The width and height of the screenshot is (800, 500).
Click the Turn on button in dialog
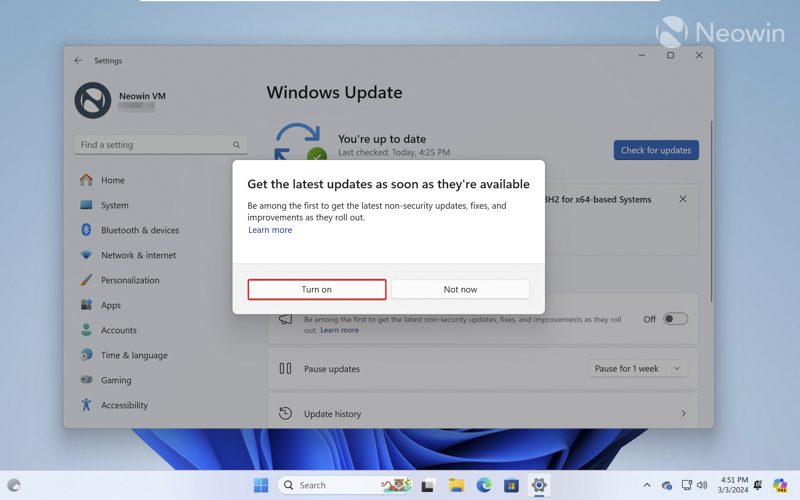(x=317, y=289)
